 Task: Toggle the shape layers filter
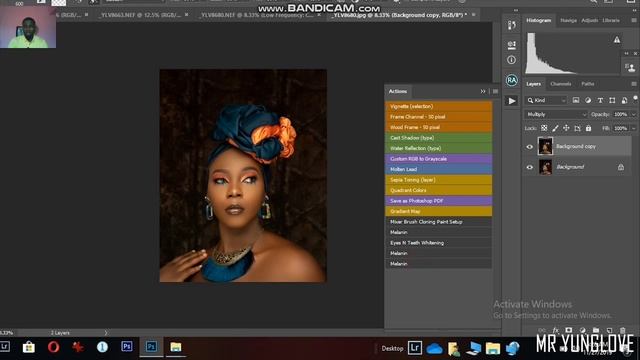click(612, 100)
